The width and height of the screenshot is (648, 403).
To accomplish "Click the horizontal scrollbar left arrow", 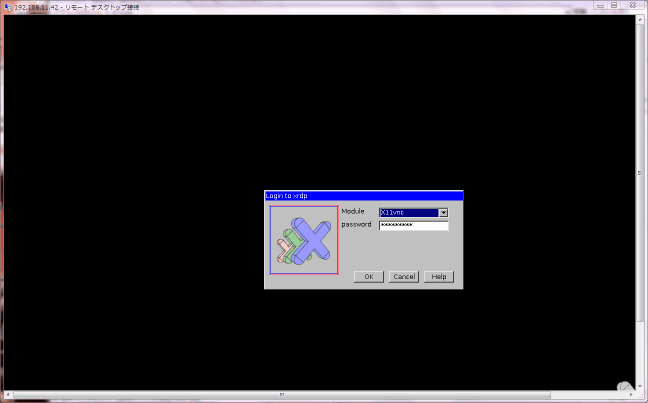I will [x=7, y=394].
